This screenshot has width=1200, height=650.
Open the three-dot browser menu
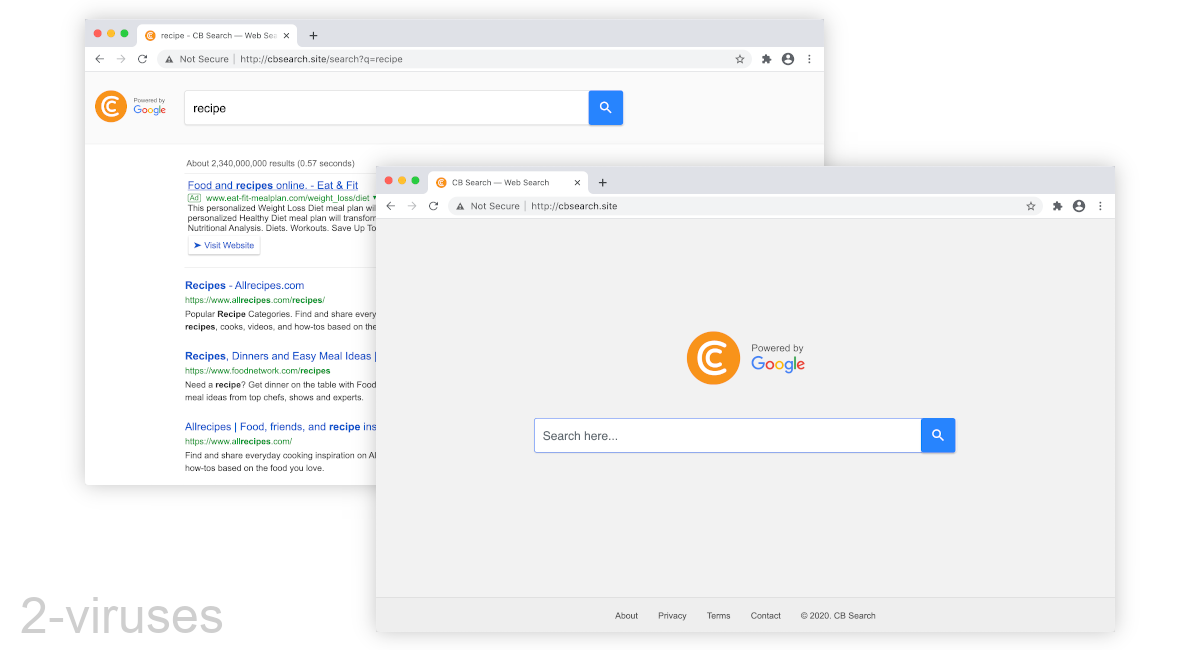pyautogui.click(x=1100, y=205)
